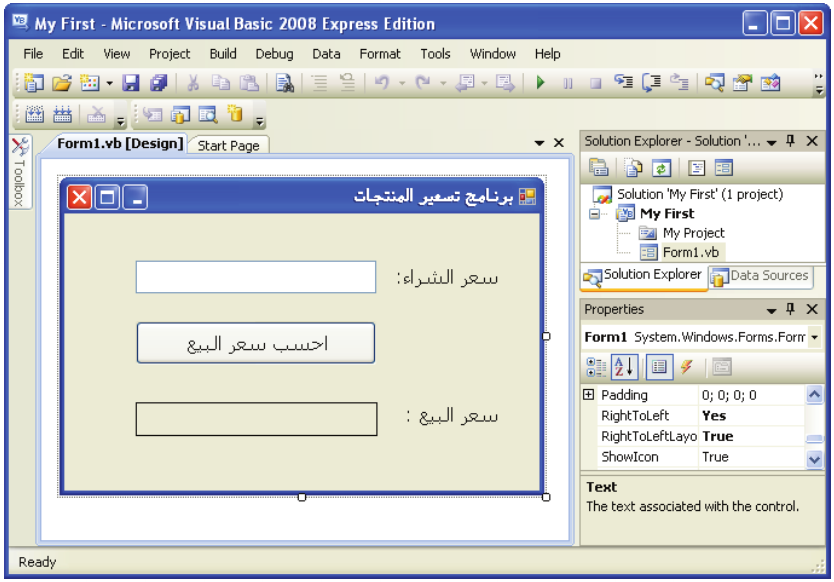The image size is (834, 582).
Task: Click the Redo arrow icon
Action: click(x=422, y=82)
